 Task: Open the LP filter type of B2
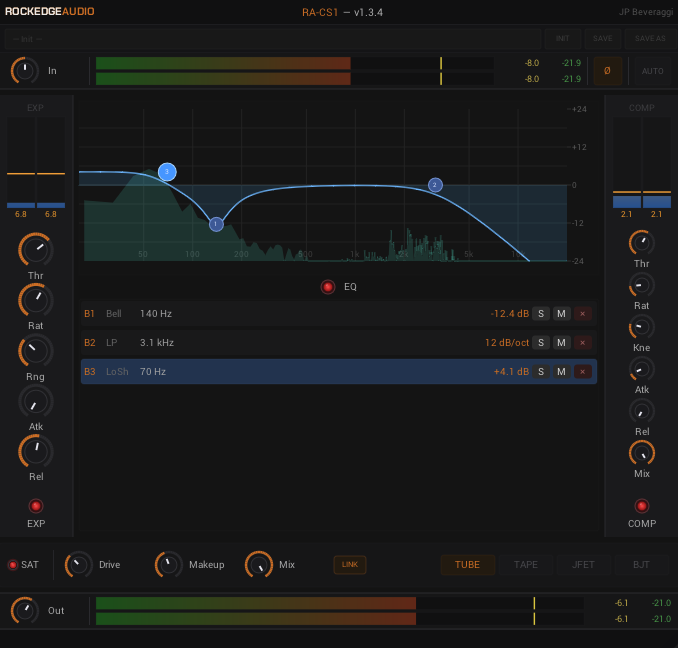(x=112, y=342)
